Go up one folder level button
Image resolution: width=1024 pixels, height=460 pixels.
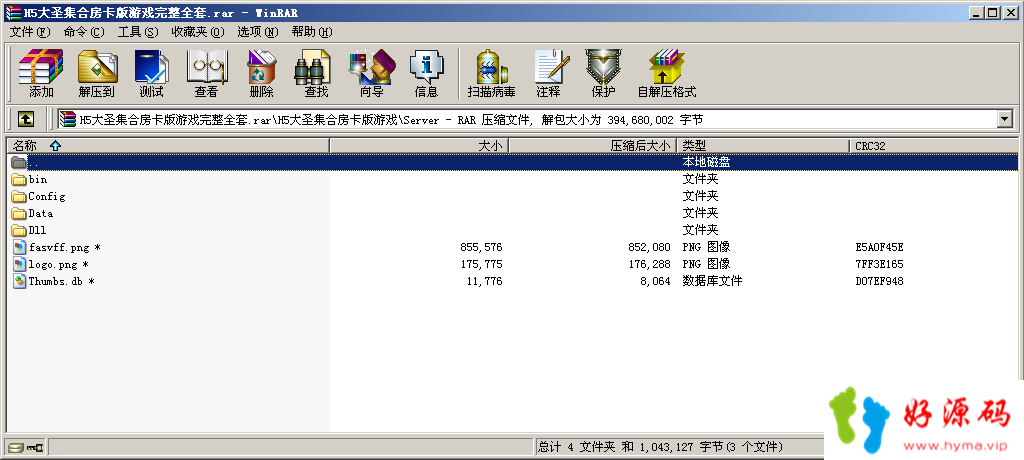pyautogui.click(x=25, y=119)
